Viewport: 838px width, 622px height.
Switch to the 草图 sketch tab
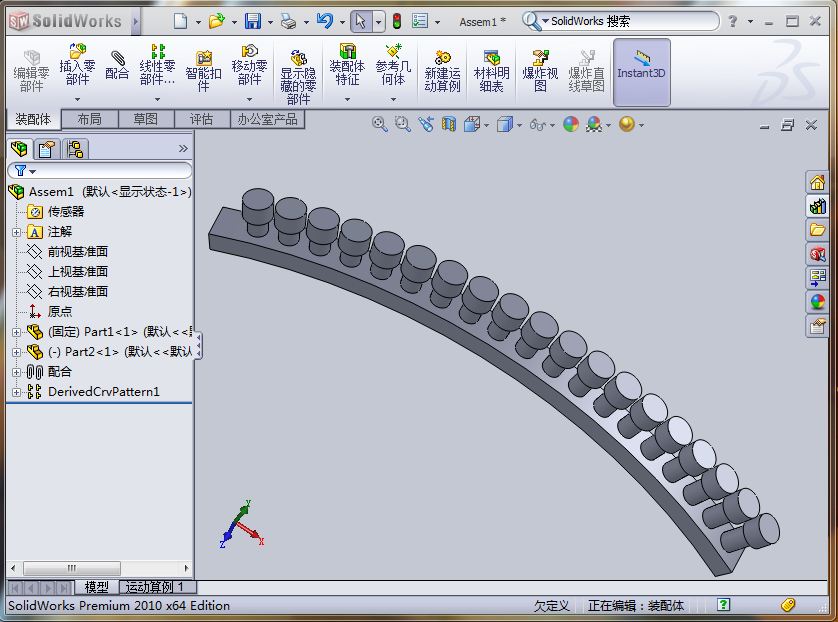[146, 119]
